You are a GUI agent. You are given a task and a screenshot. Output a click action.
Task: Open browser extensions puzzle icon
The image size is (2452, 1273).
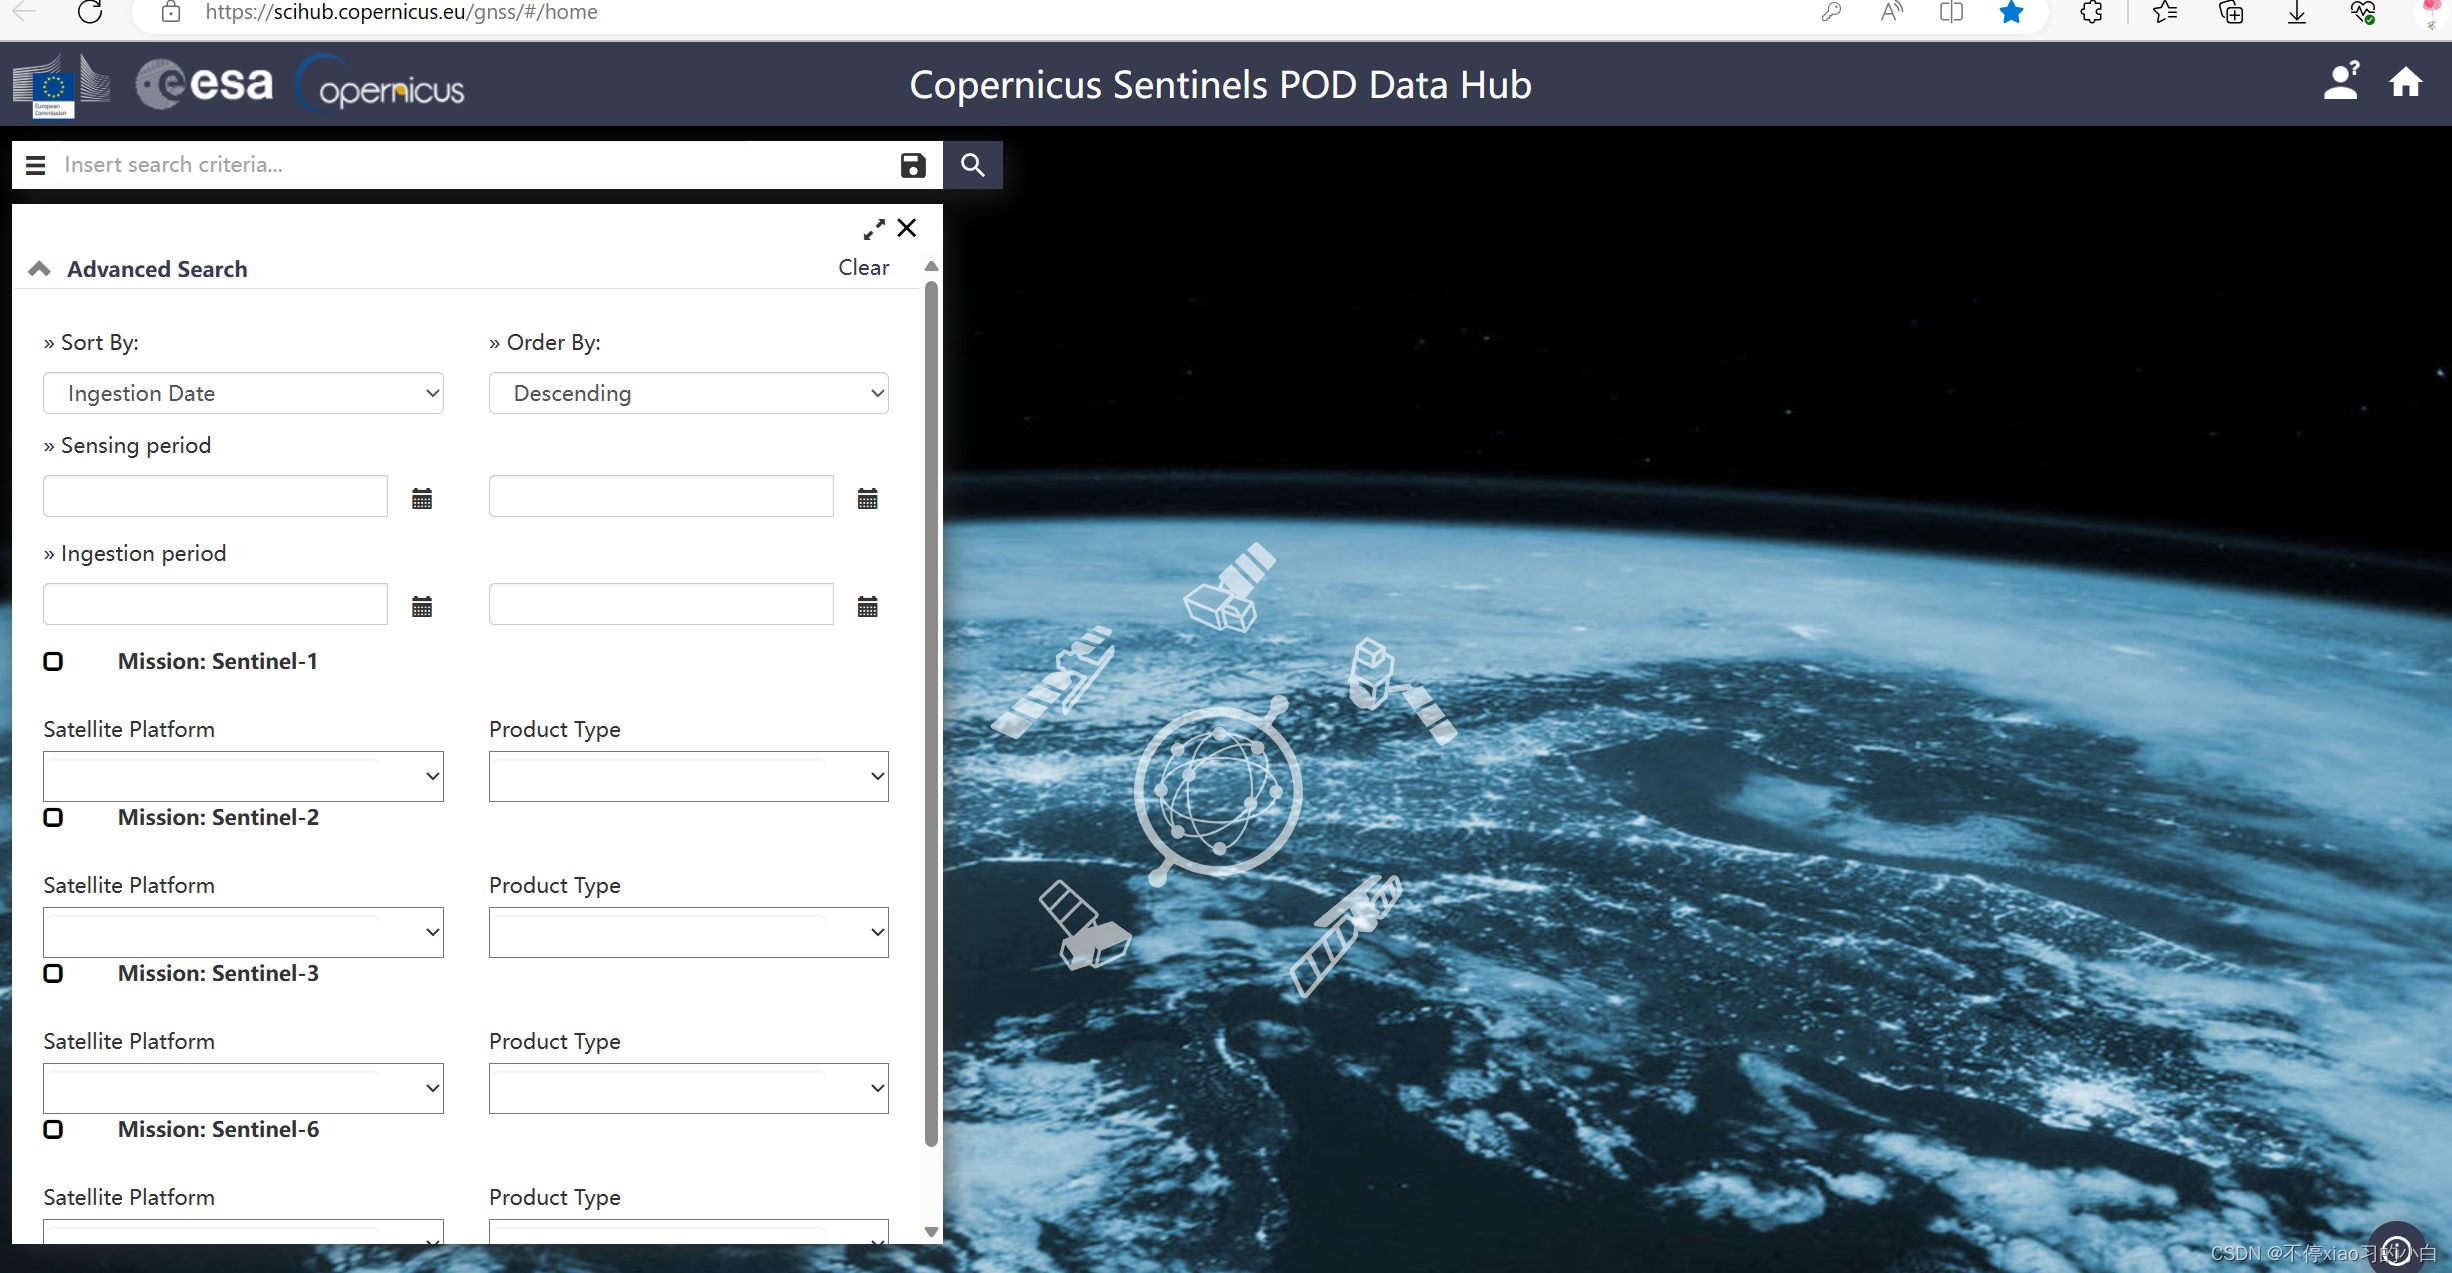pos(2091,12)
